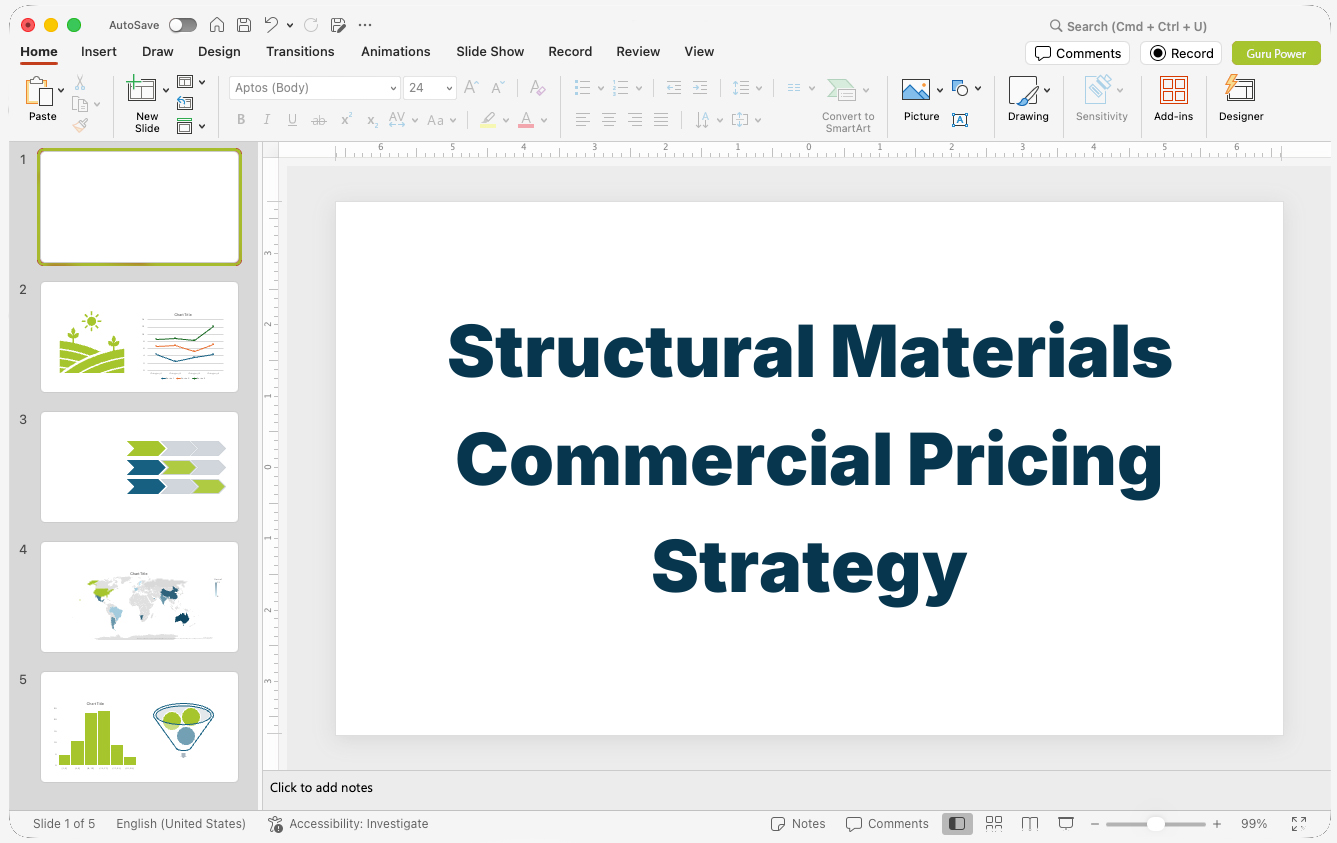The height and width of the screenshot is (843, 1337).
Task: Expand the Paste options arrow
Action: (62, 91)
